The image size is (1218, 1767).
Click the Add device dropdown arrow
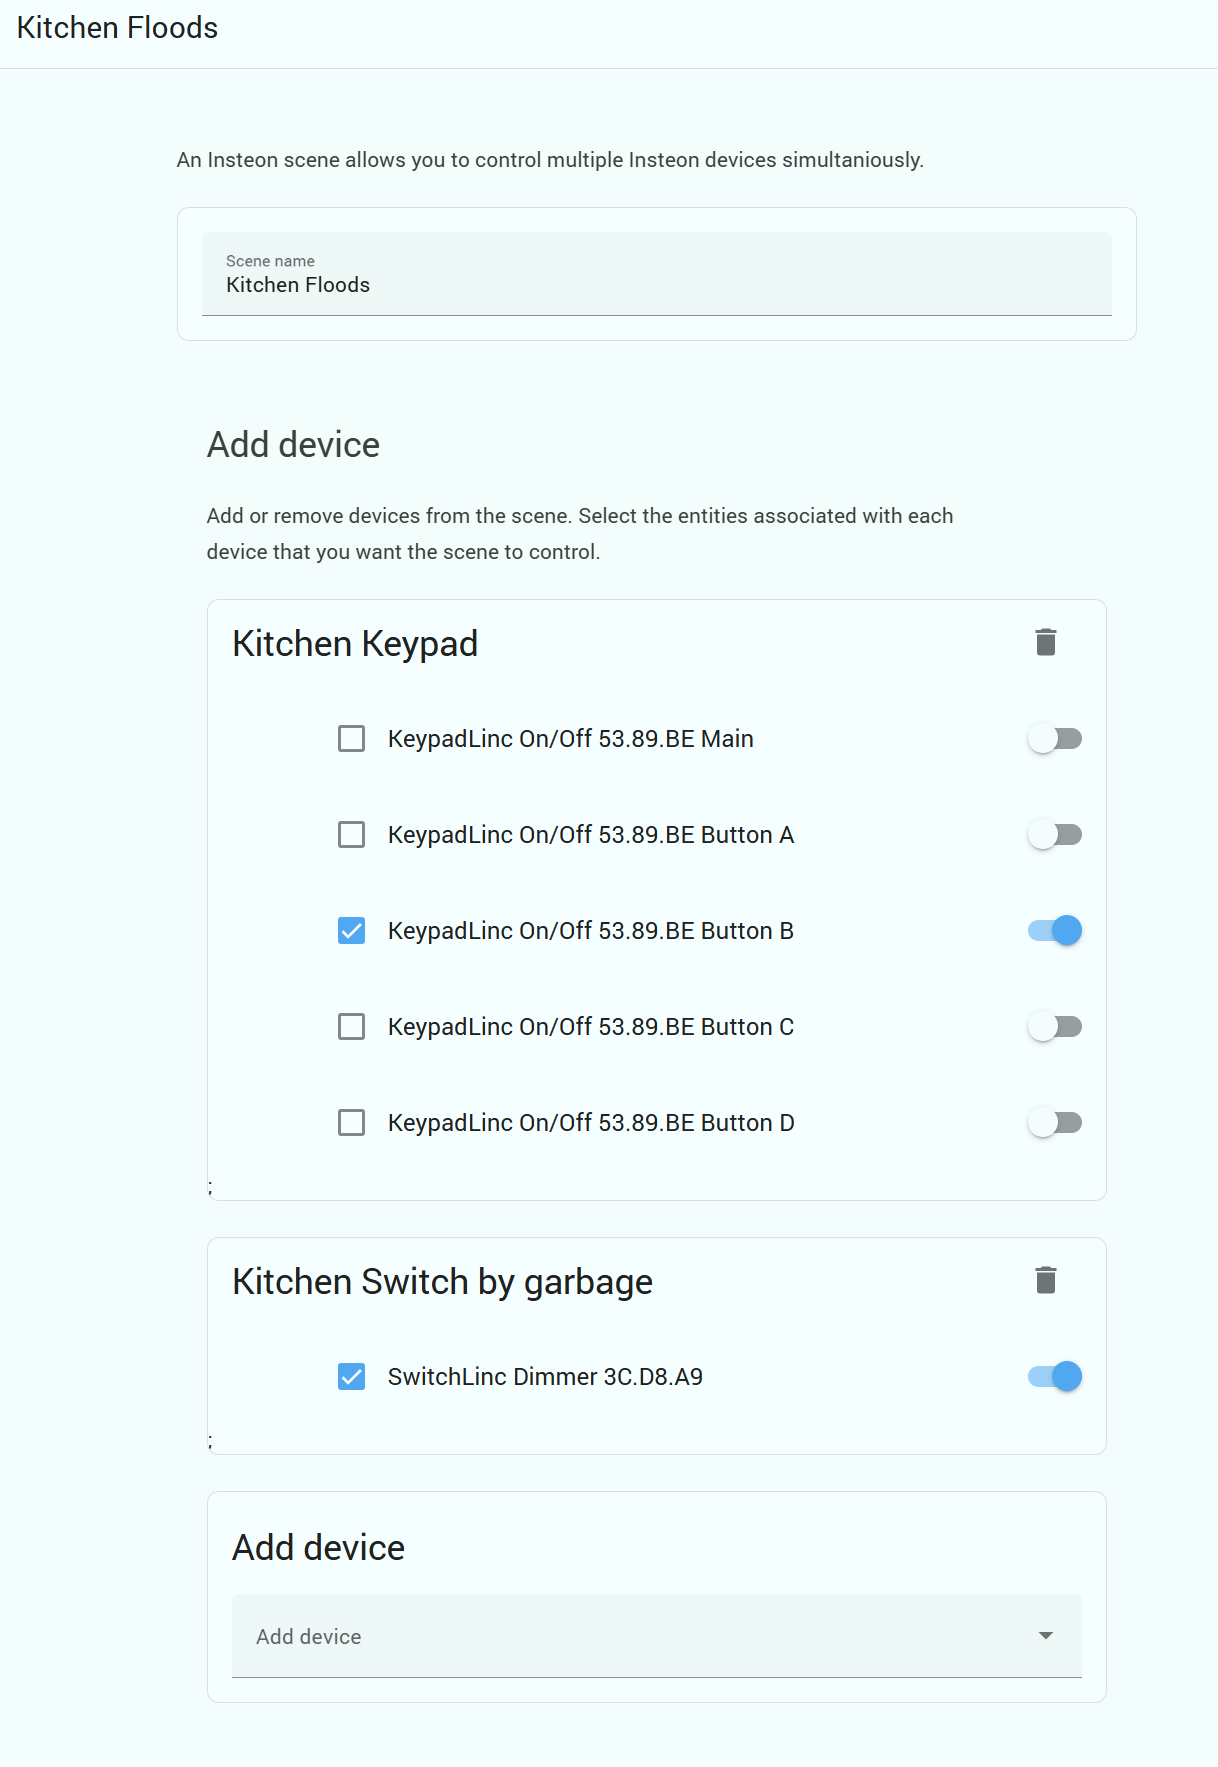(1046, 1636)
